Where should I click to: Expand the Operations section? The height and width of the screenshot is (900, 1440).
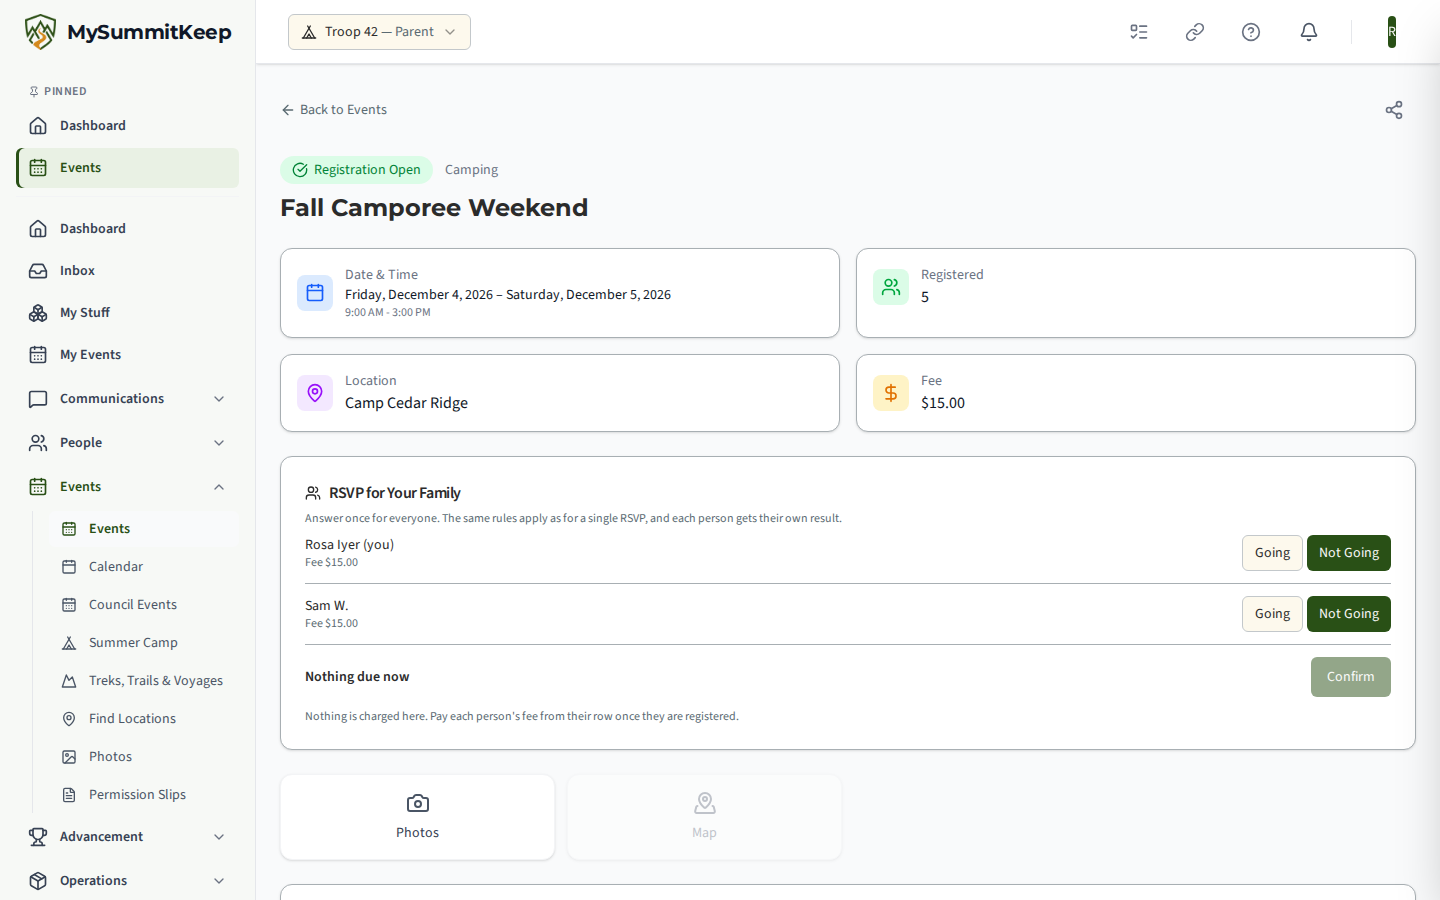pos(127,881)
